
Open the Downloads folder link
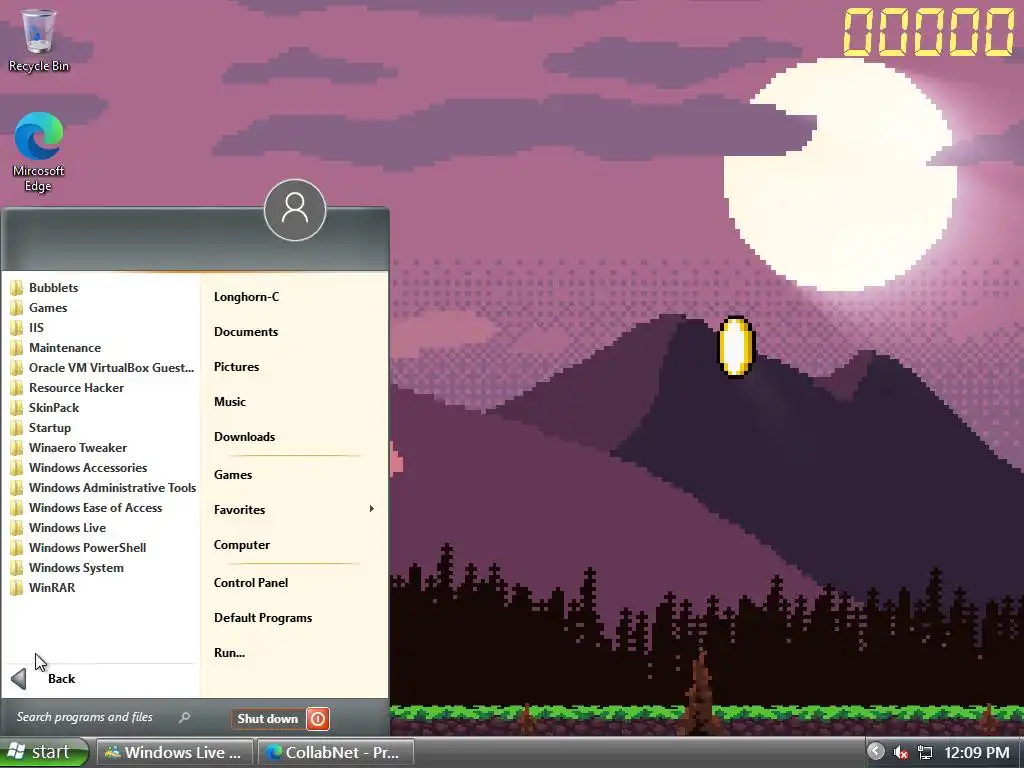click(244, 437)
